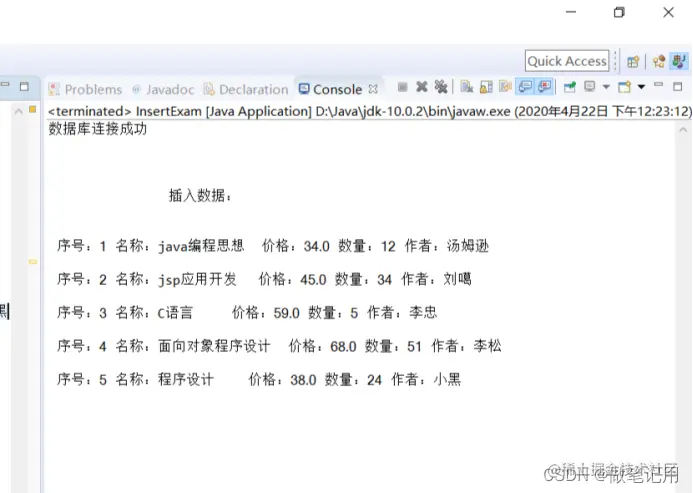This screenshot has width=693, height=493.
Task: Click the Quick Access search field
Action: point(567,61)
